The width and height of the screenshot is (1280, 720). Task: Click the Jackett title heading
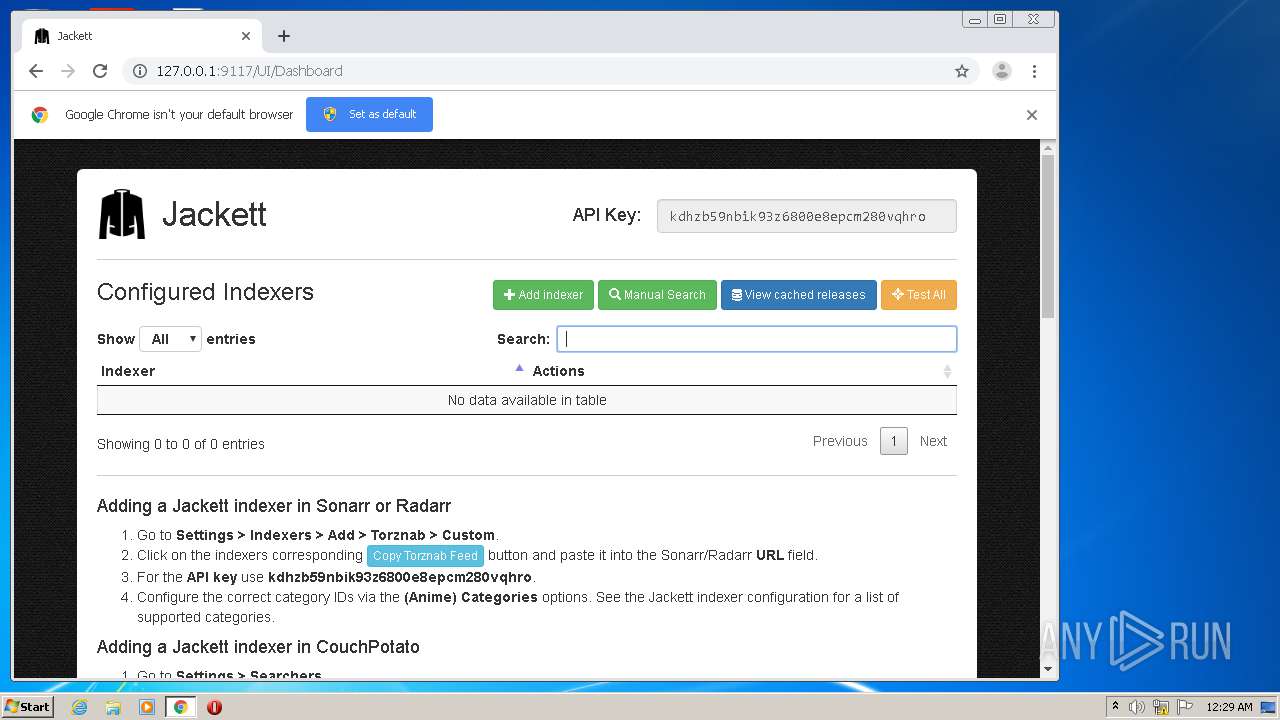click(214, 214)
